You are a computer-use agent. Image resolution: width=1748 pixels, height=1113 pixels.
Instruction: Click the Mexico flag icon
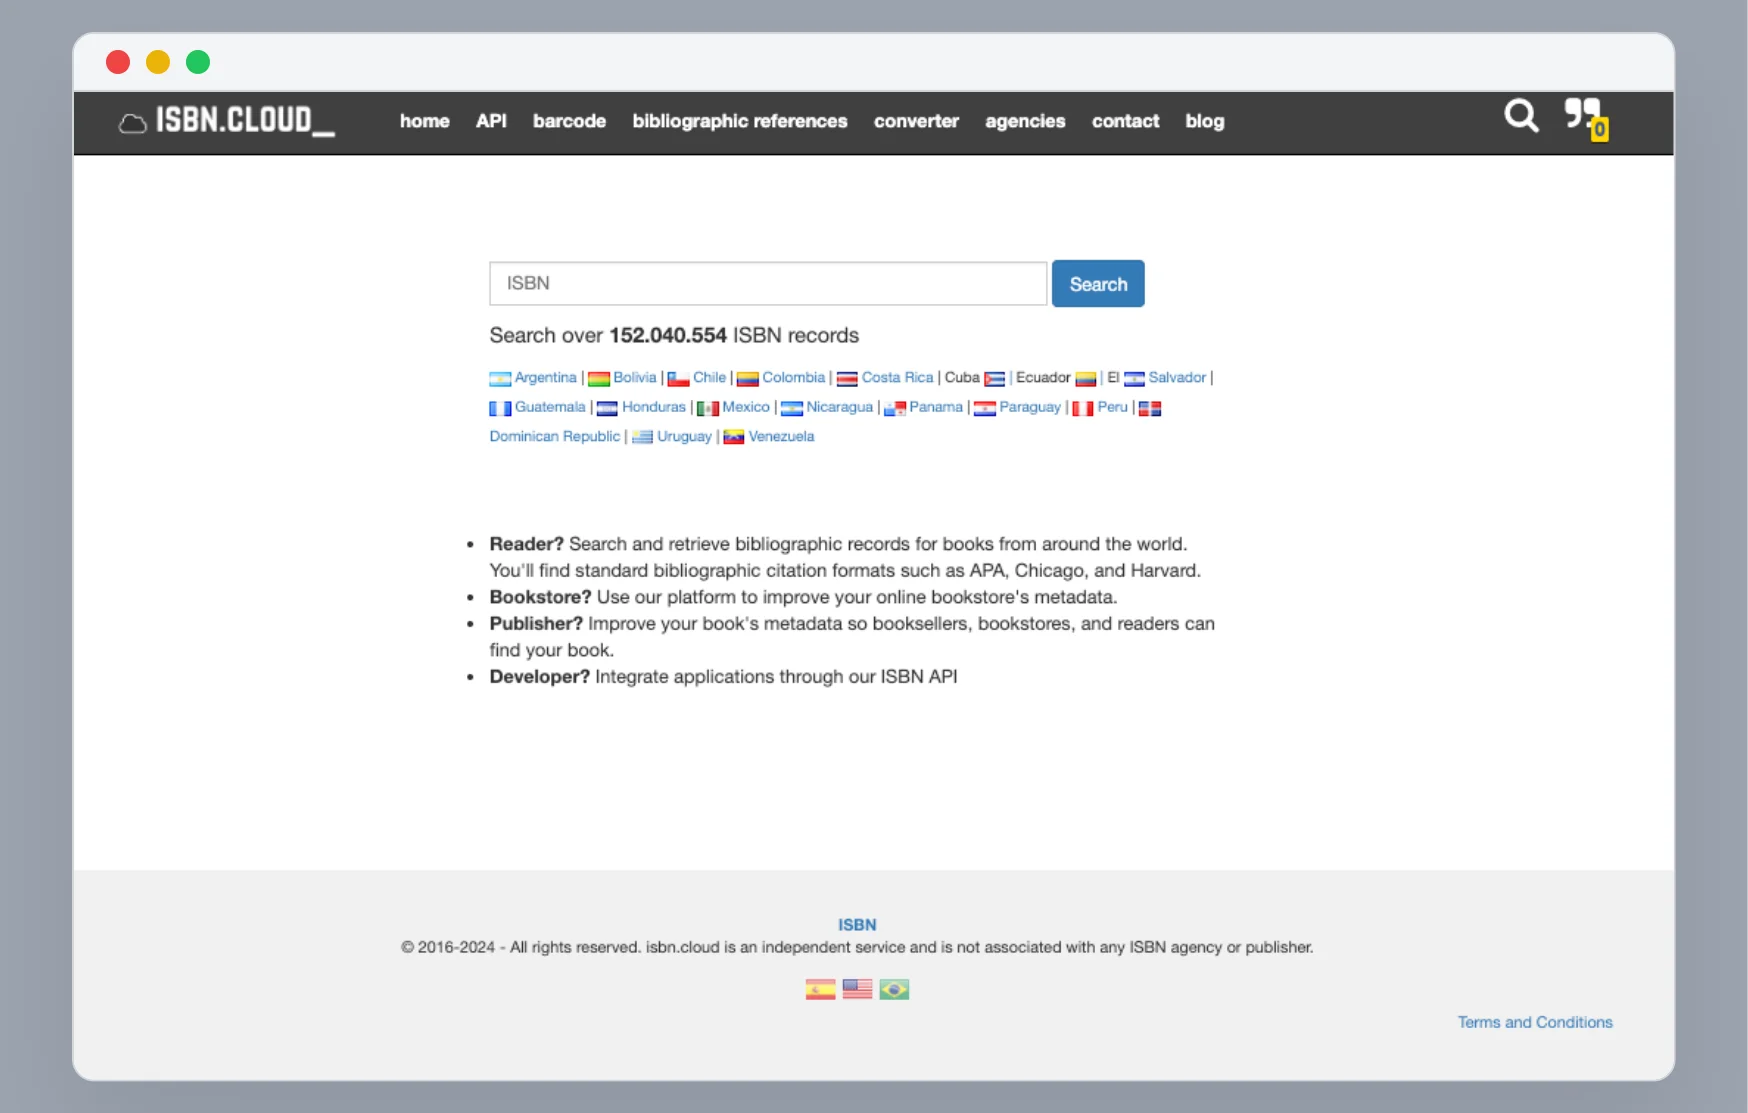coord(709,408)
